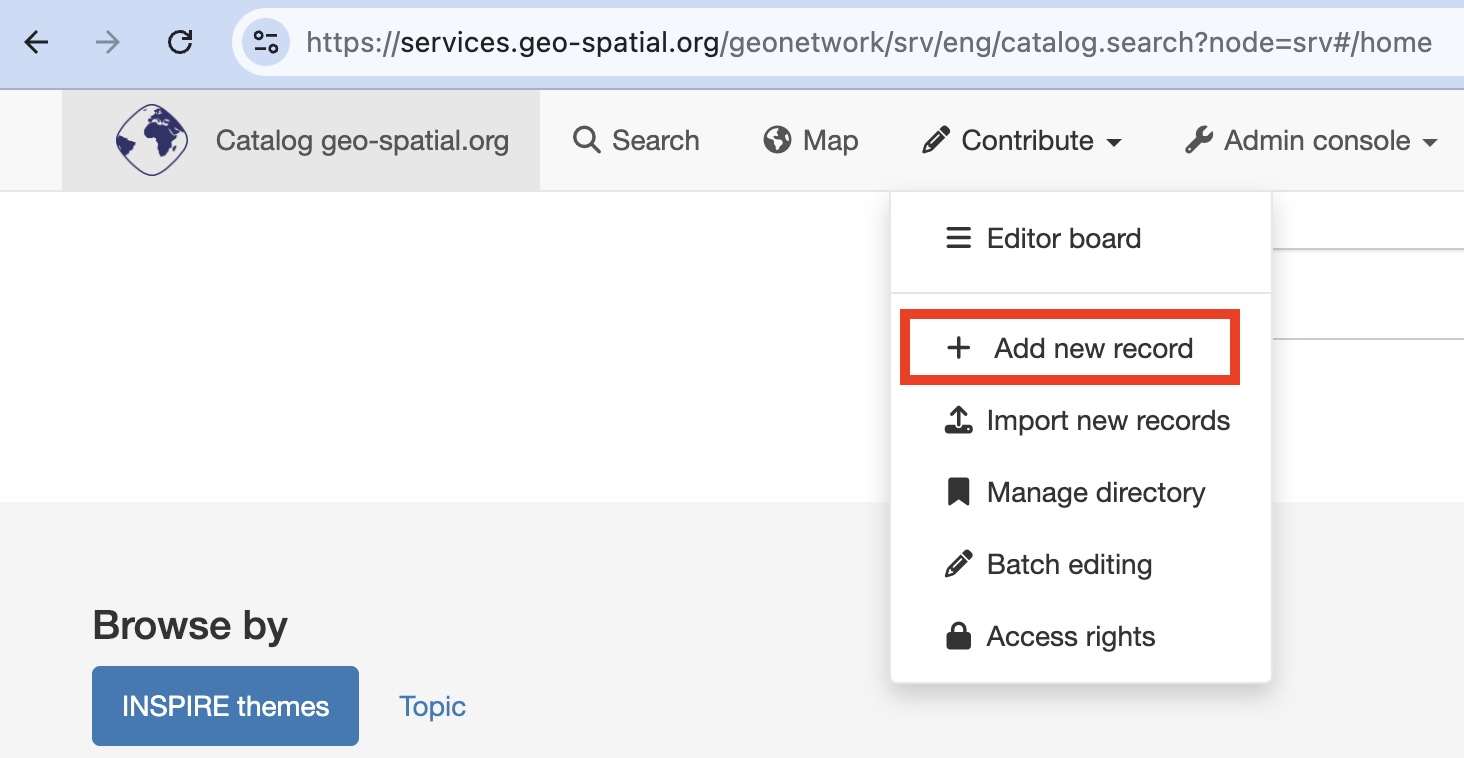Image resolution: width=1464 pixels, height=758 pixels.
Task: Open site information icon in address bar
Action: point(266,42)
